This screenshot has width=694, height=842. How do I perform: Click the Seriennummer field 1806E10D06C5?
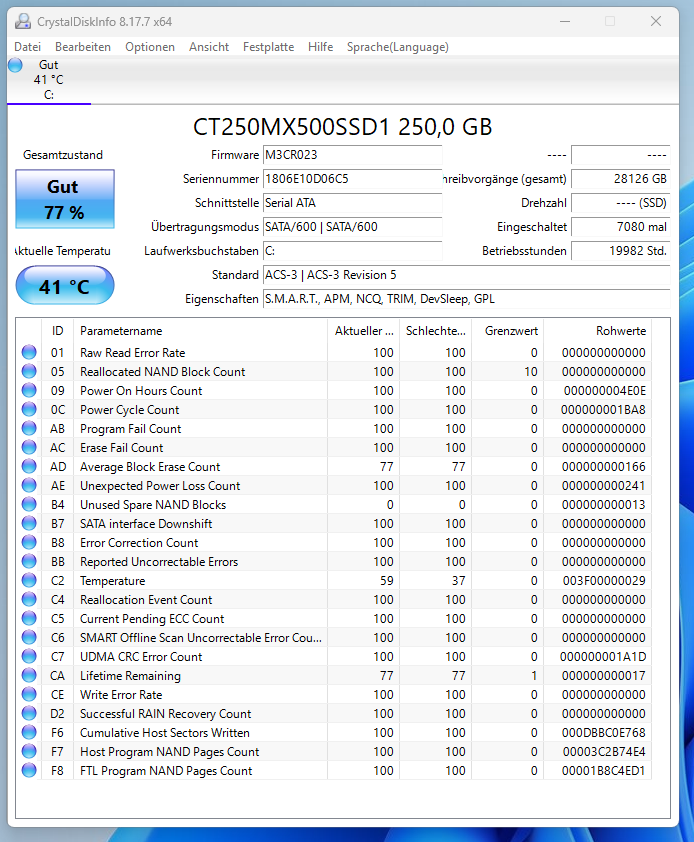click(x=352, y=179)
